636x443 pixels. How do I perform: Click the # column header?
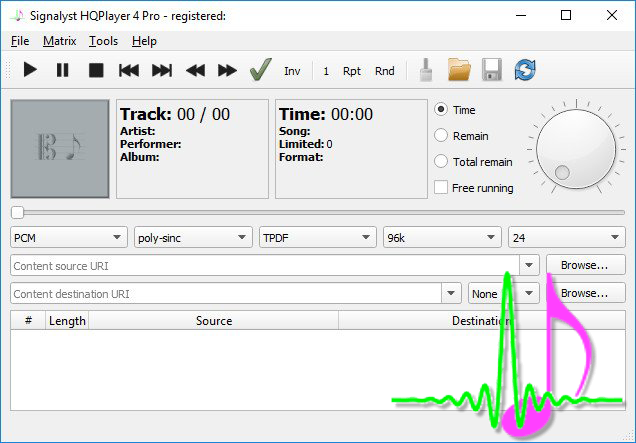[x=28, y=320]
